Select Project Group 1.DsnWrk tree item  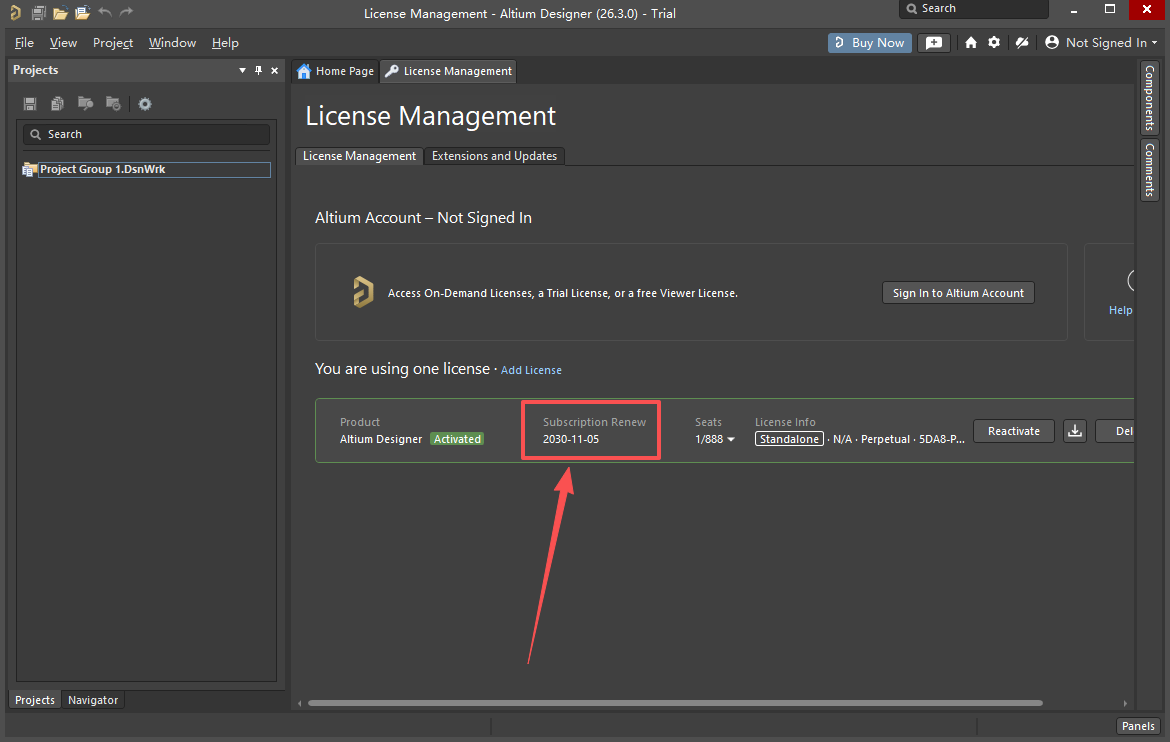point(102,170)
